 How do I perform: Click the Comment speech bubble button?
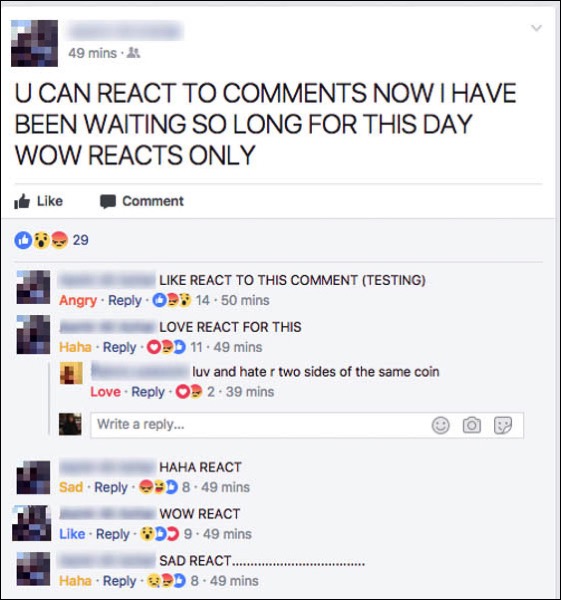click(142, 201)
